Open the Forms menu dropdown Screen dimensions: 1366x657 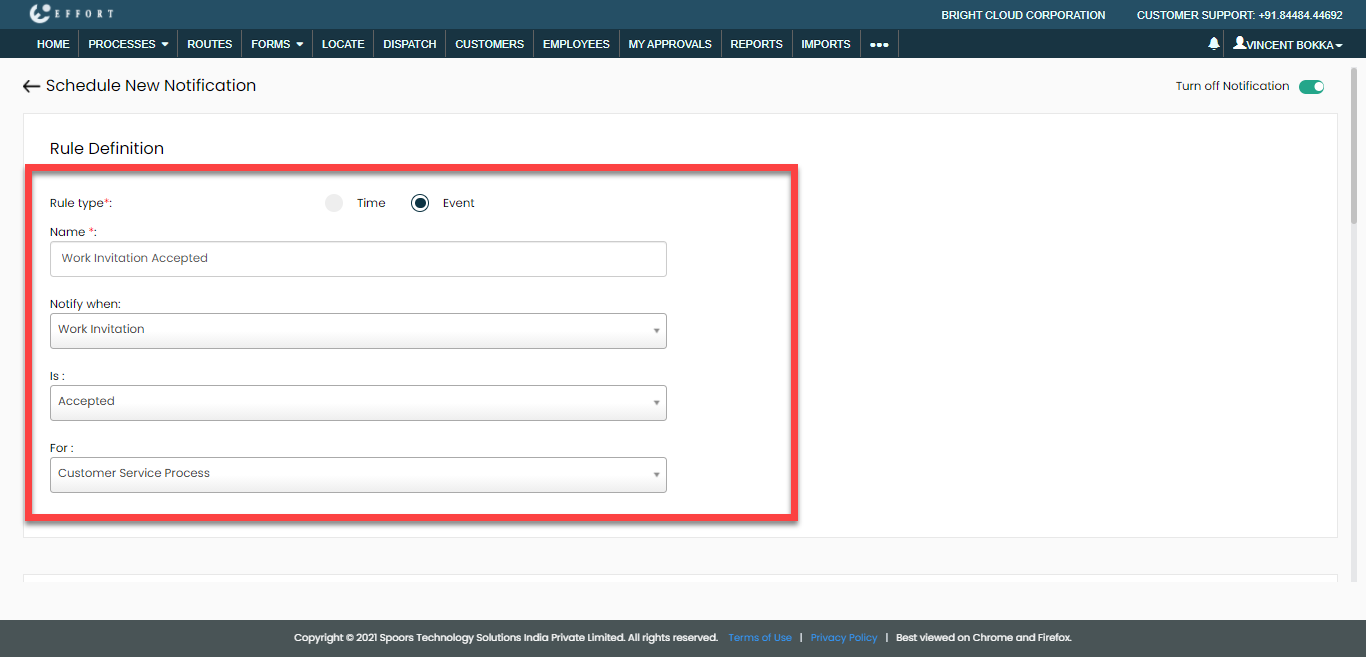click(277, 44)
